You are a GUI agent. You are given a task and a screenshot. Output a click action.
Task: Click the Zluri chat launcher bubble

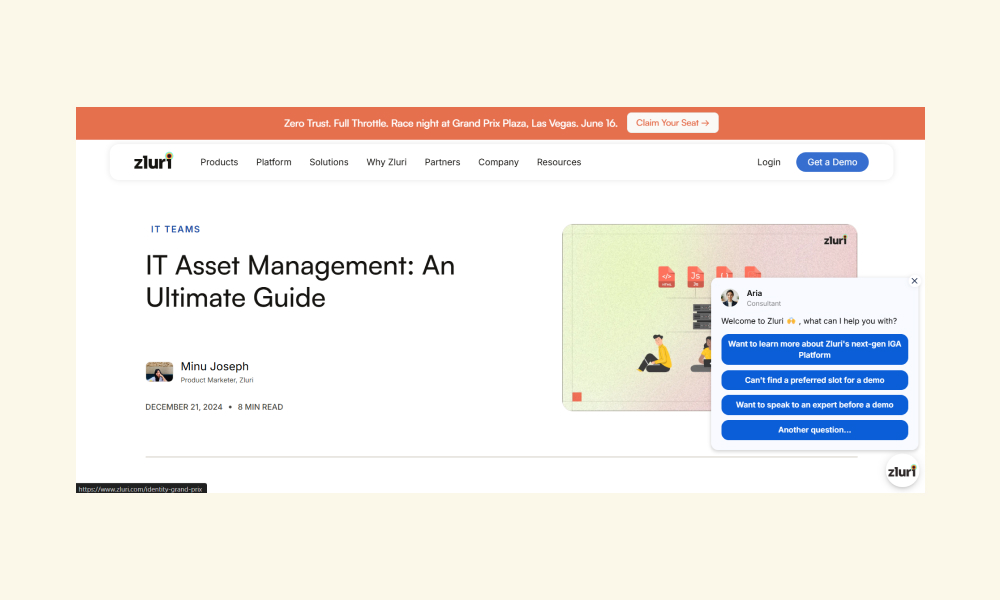coord(902,471)
